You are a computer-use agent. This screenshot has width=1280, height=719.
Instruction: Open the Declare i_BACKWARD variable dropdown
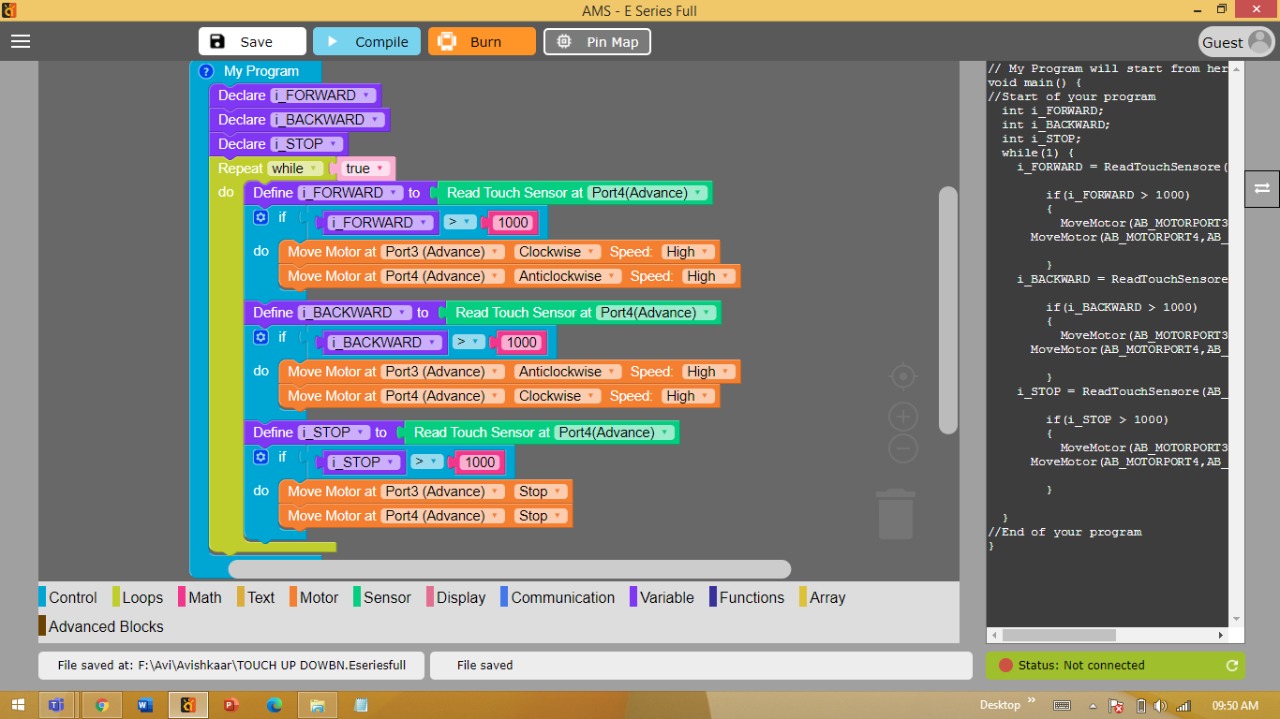327,119
